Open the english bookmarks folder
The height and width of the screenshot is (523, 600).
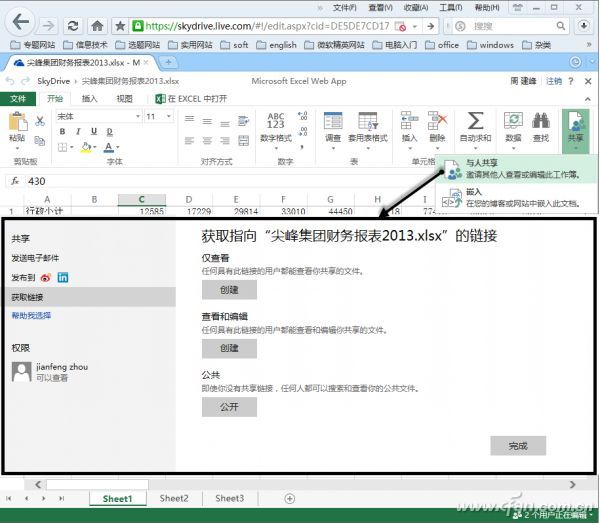point(277,45)
